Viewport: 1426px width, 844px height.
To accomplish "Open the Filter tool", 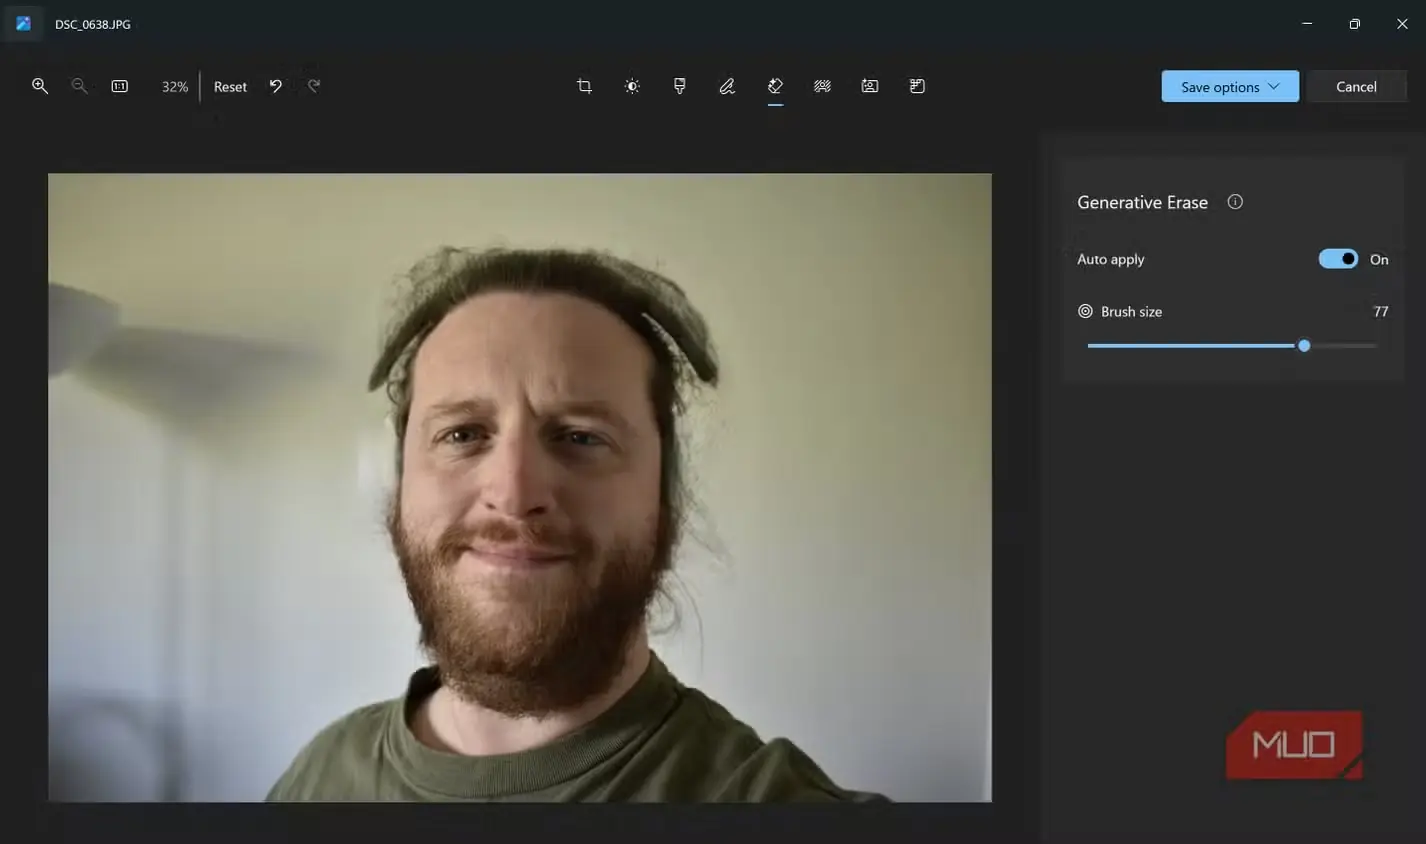I will (680, 86).
